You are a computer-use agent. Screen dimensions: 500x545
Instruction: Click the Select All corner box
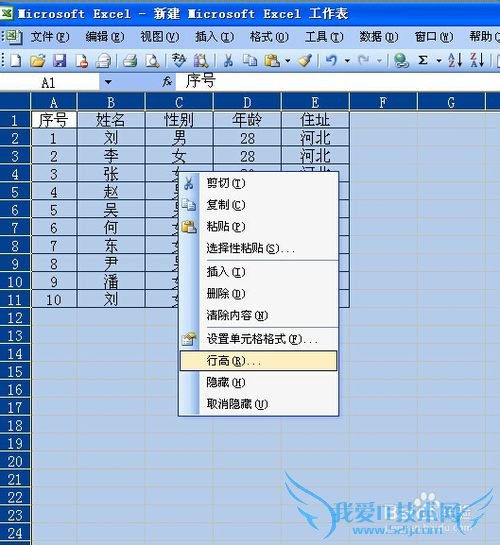[15, 102]
